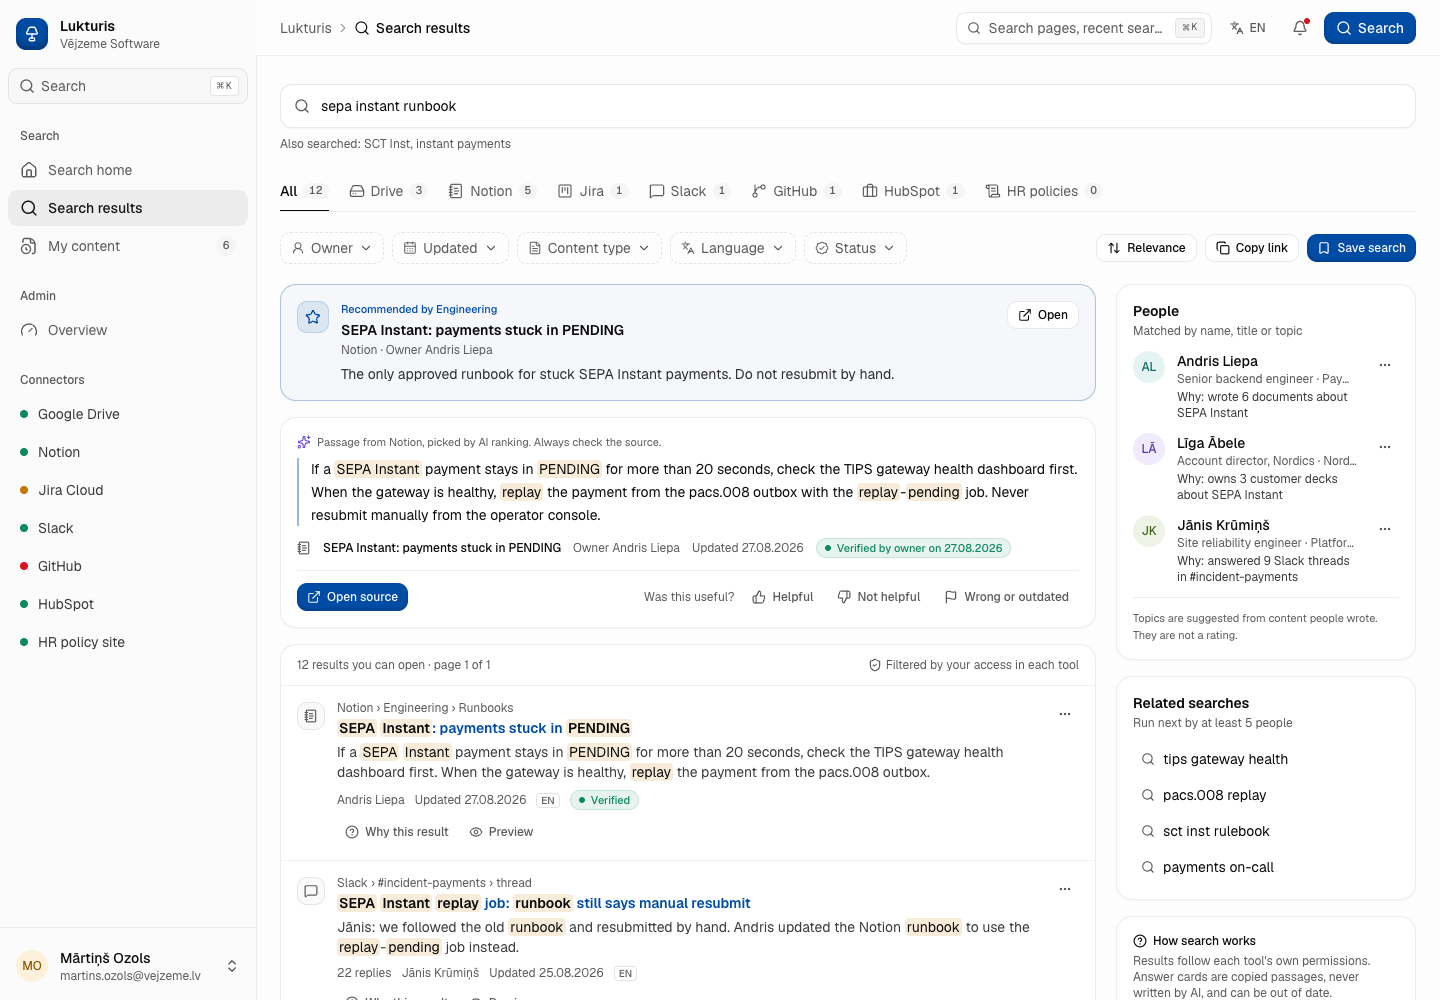
Task: Open menu for Slack thread result
Action: tap(1065, 889)
